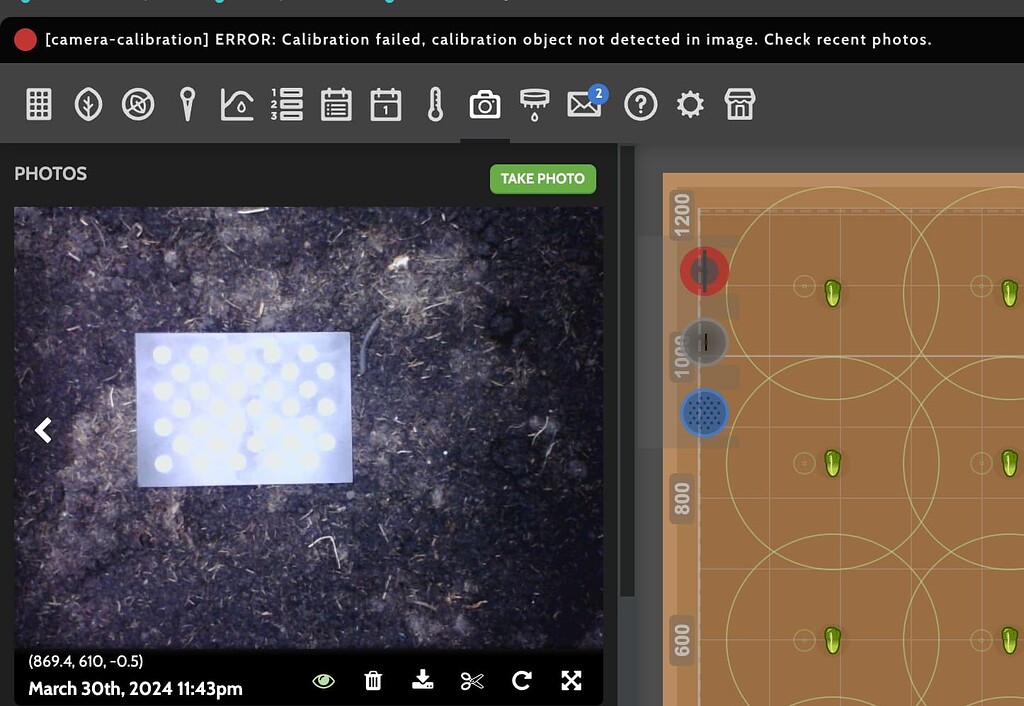Select the red weed marker on the map

coord(704,269)
